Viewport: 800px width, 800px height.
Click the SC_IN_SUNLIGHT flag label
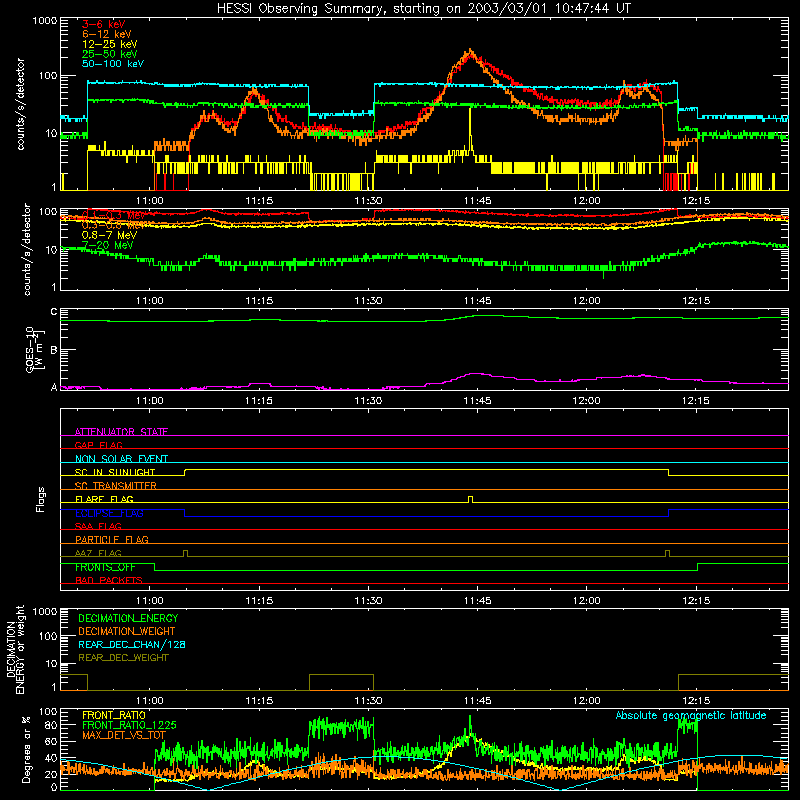[115, 472]
